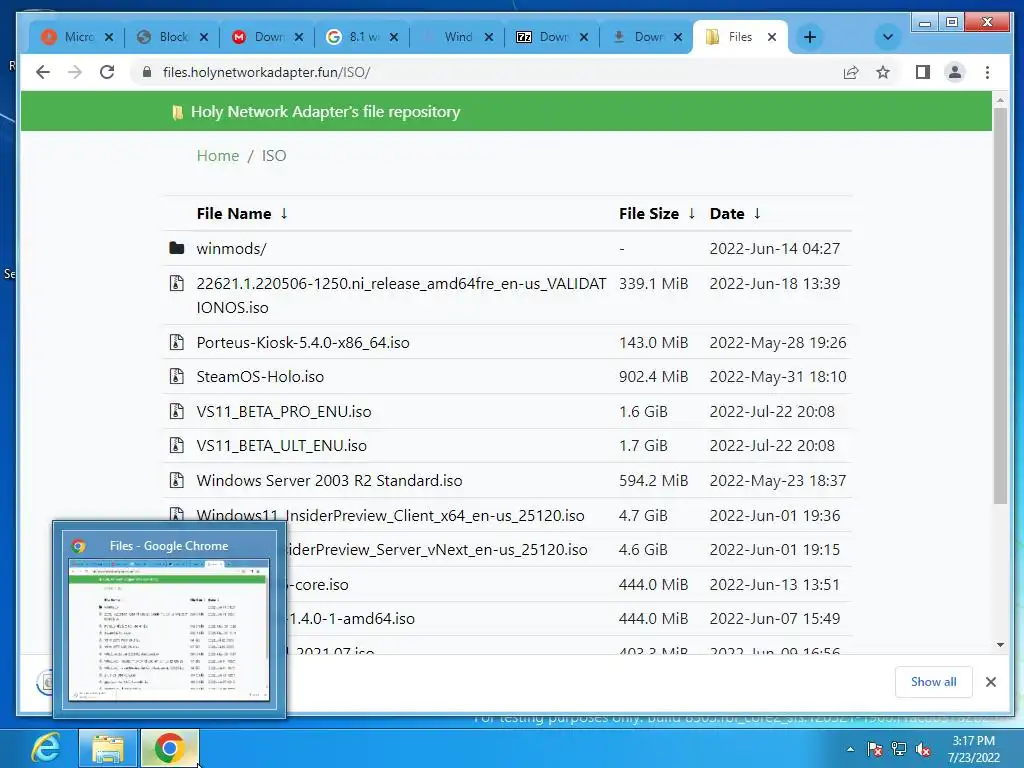Click Holy Network Adapter's file repository title
1024x768 pixels.
(325, 112)
